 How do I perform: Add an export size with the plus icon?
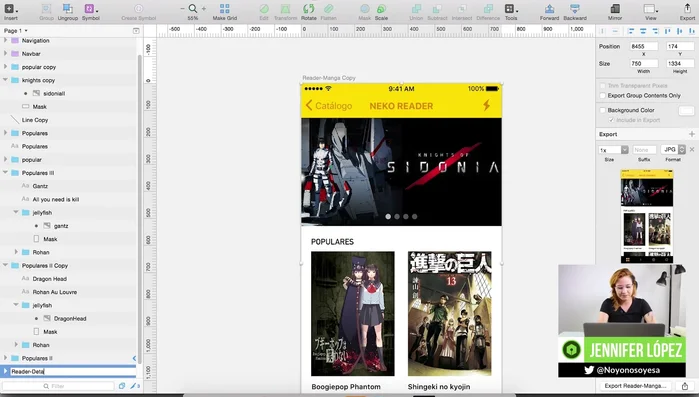pos(691,134)
